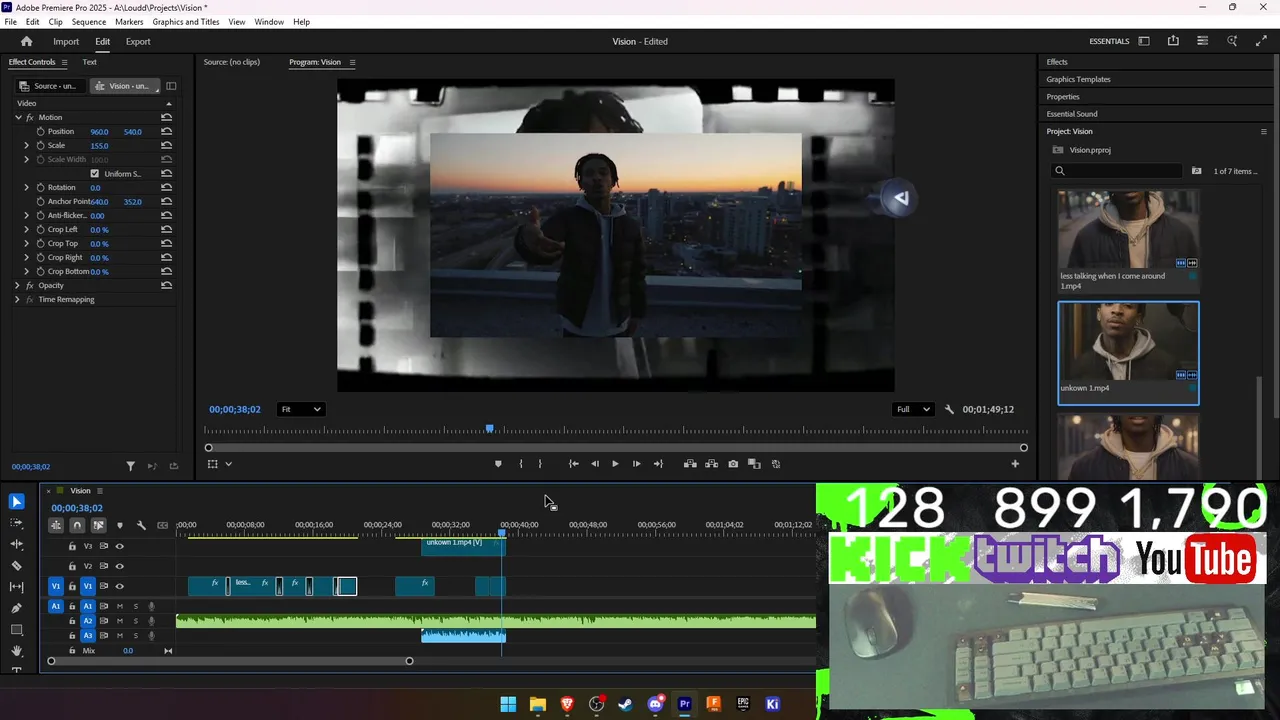Viewport: 1280px width, 720px height.
Task: Open the Markers menu
Action: click(x=129, y=22)
